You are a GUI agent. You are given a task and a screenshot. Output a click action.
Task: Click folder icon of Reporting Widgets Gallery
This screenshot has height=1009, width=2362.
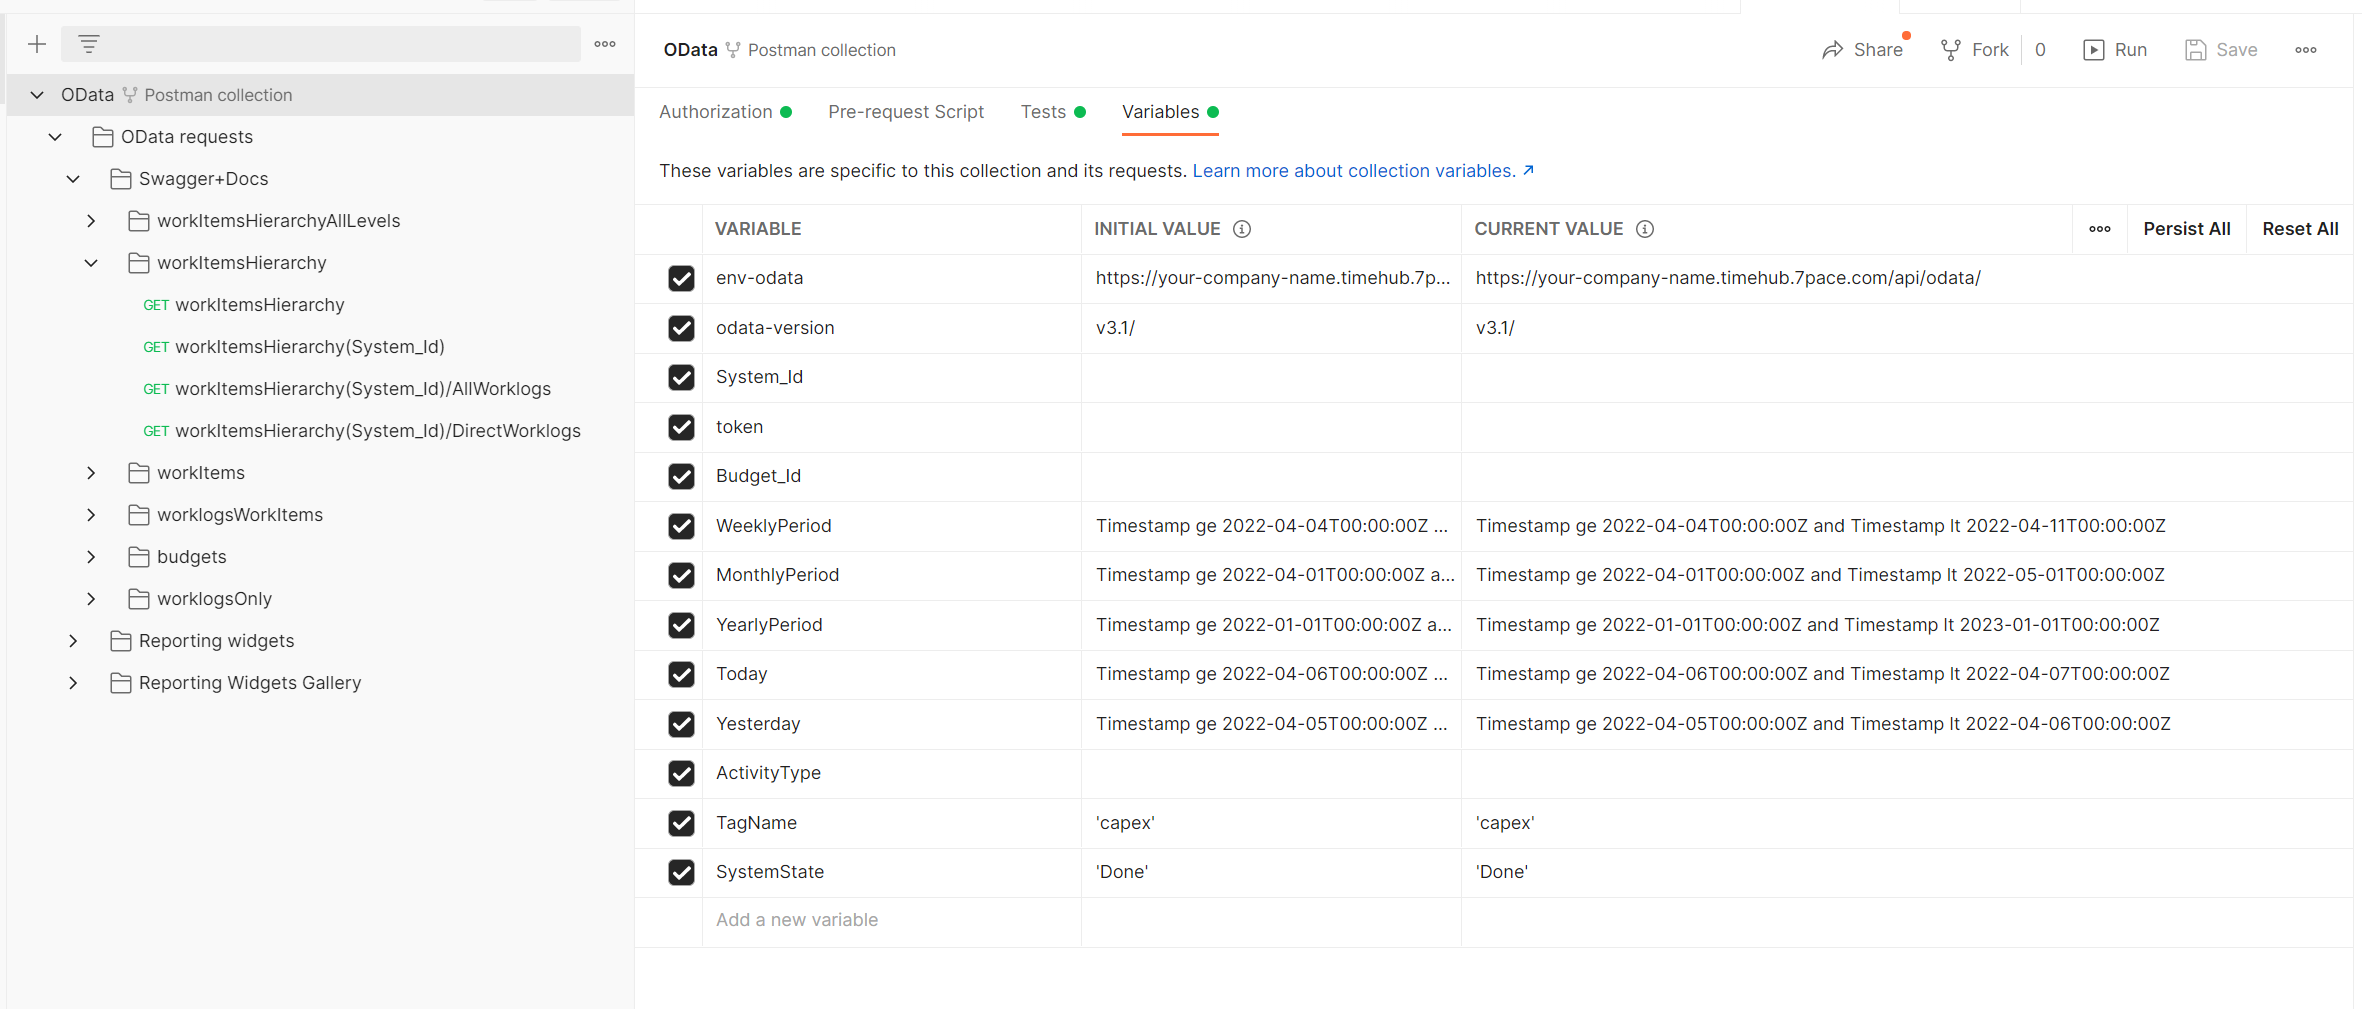pos(120,683)
